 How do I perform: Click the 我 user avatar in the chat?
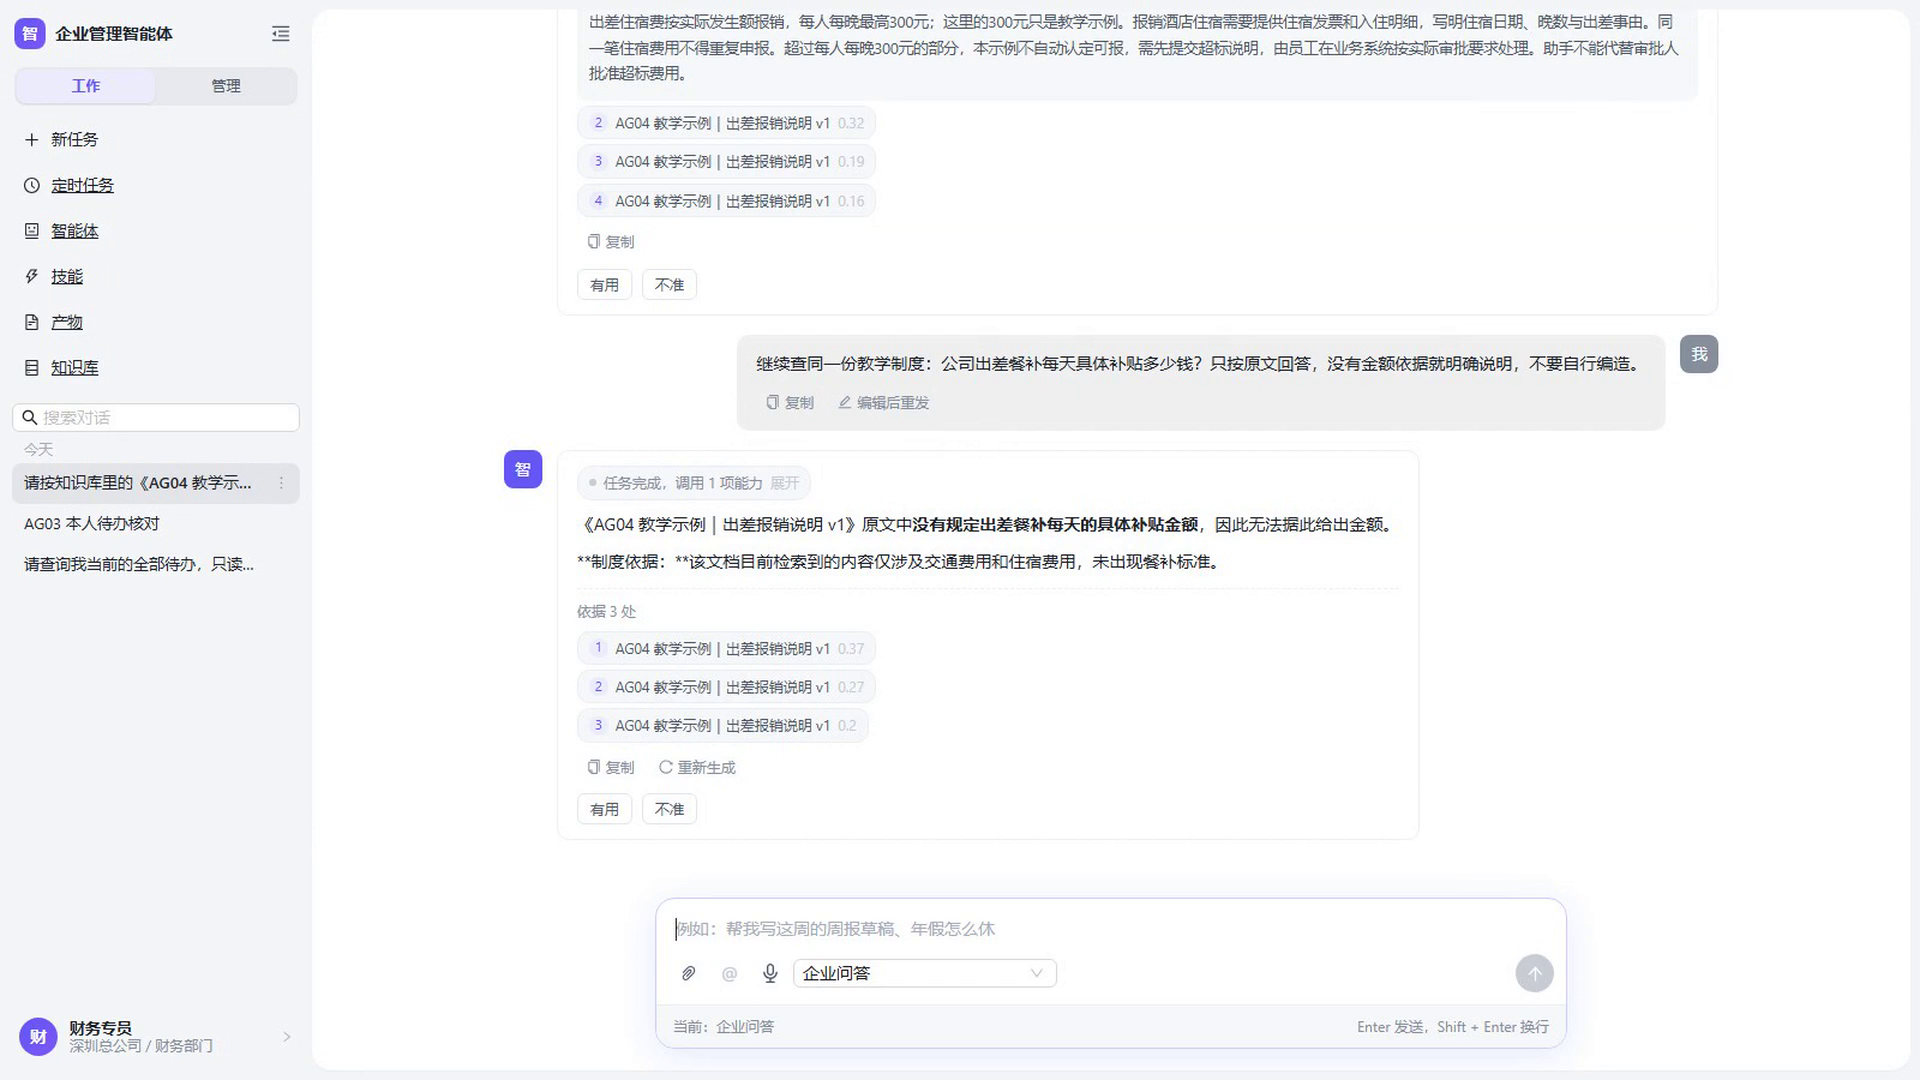(1699, 355)
